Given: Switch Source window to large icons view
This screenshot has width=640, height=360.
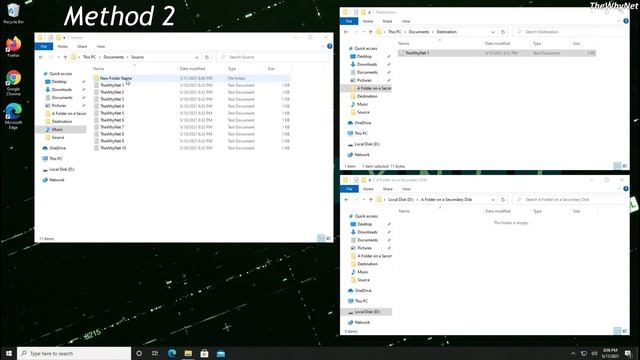Looking at the screenshot, I should coord(328,238).
